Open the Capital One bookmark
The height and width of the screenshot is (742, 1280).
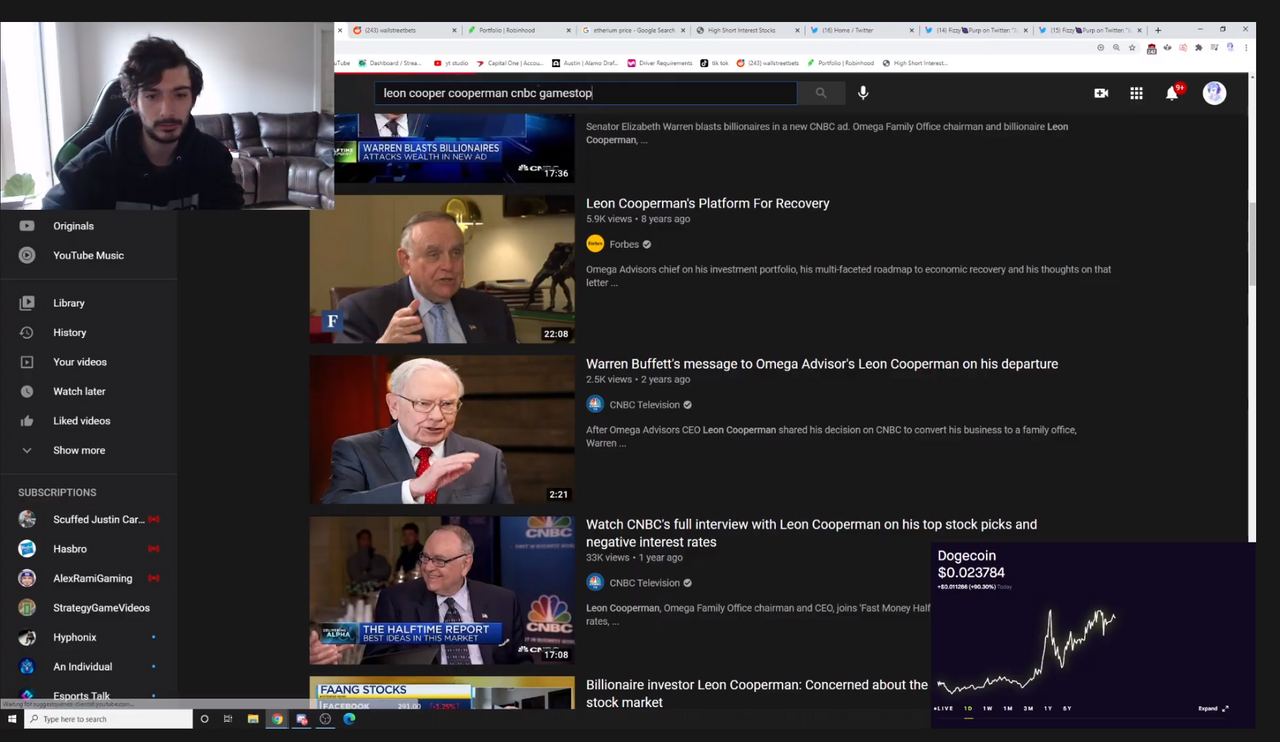coord(510,63)
